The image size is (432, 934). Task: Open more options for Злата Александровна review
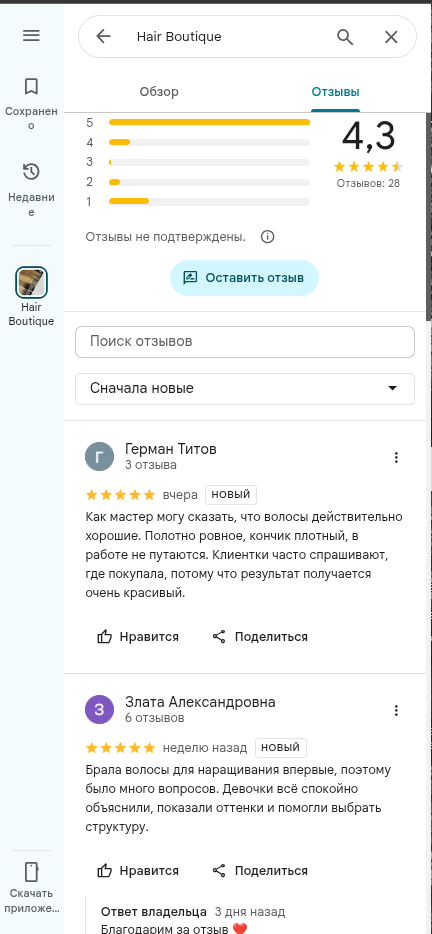396,711
